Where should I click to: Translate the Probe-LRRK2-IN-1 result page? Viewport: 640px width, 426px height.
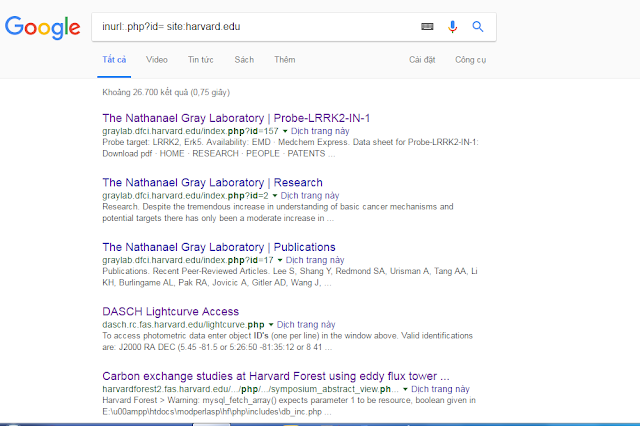click(320, 131)
